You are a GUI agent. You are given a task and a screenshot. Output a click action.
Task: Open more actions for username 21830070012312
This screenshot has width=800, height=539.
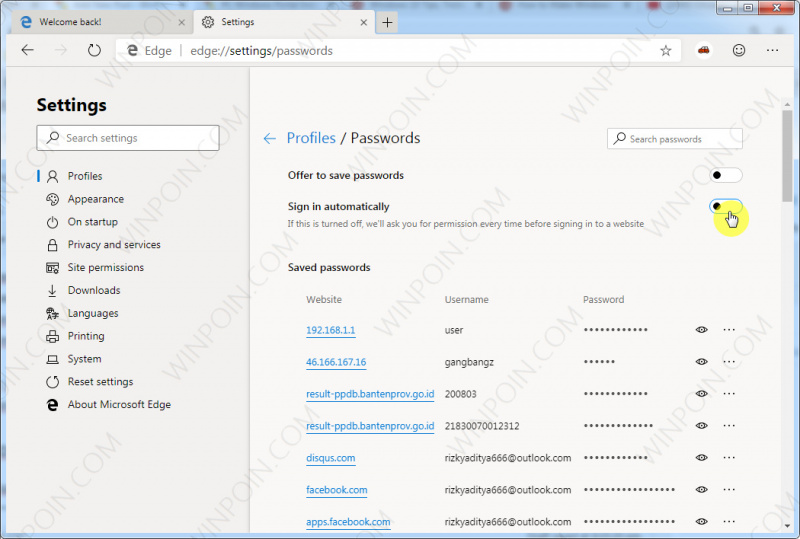729,426
